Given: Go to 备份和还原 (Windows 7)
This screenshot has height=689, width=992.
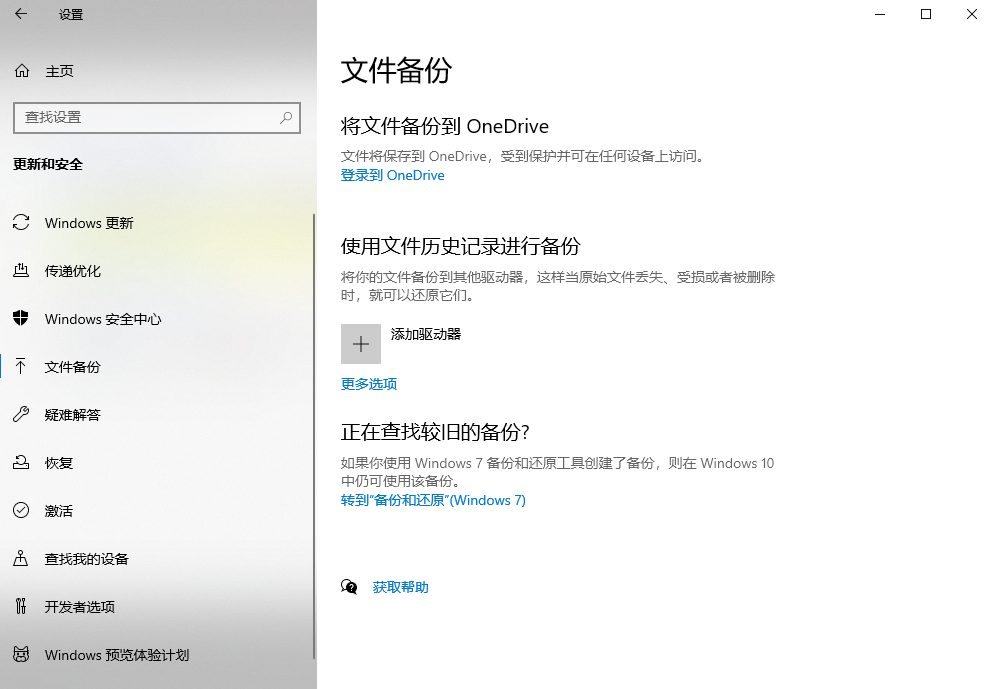Looking at the screenshot, I should [x=433, y=500].
